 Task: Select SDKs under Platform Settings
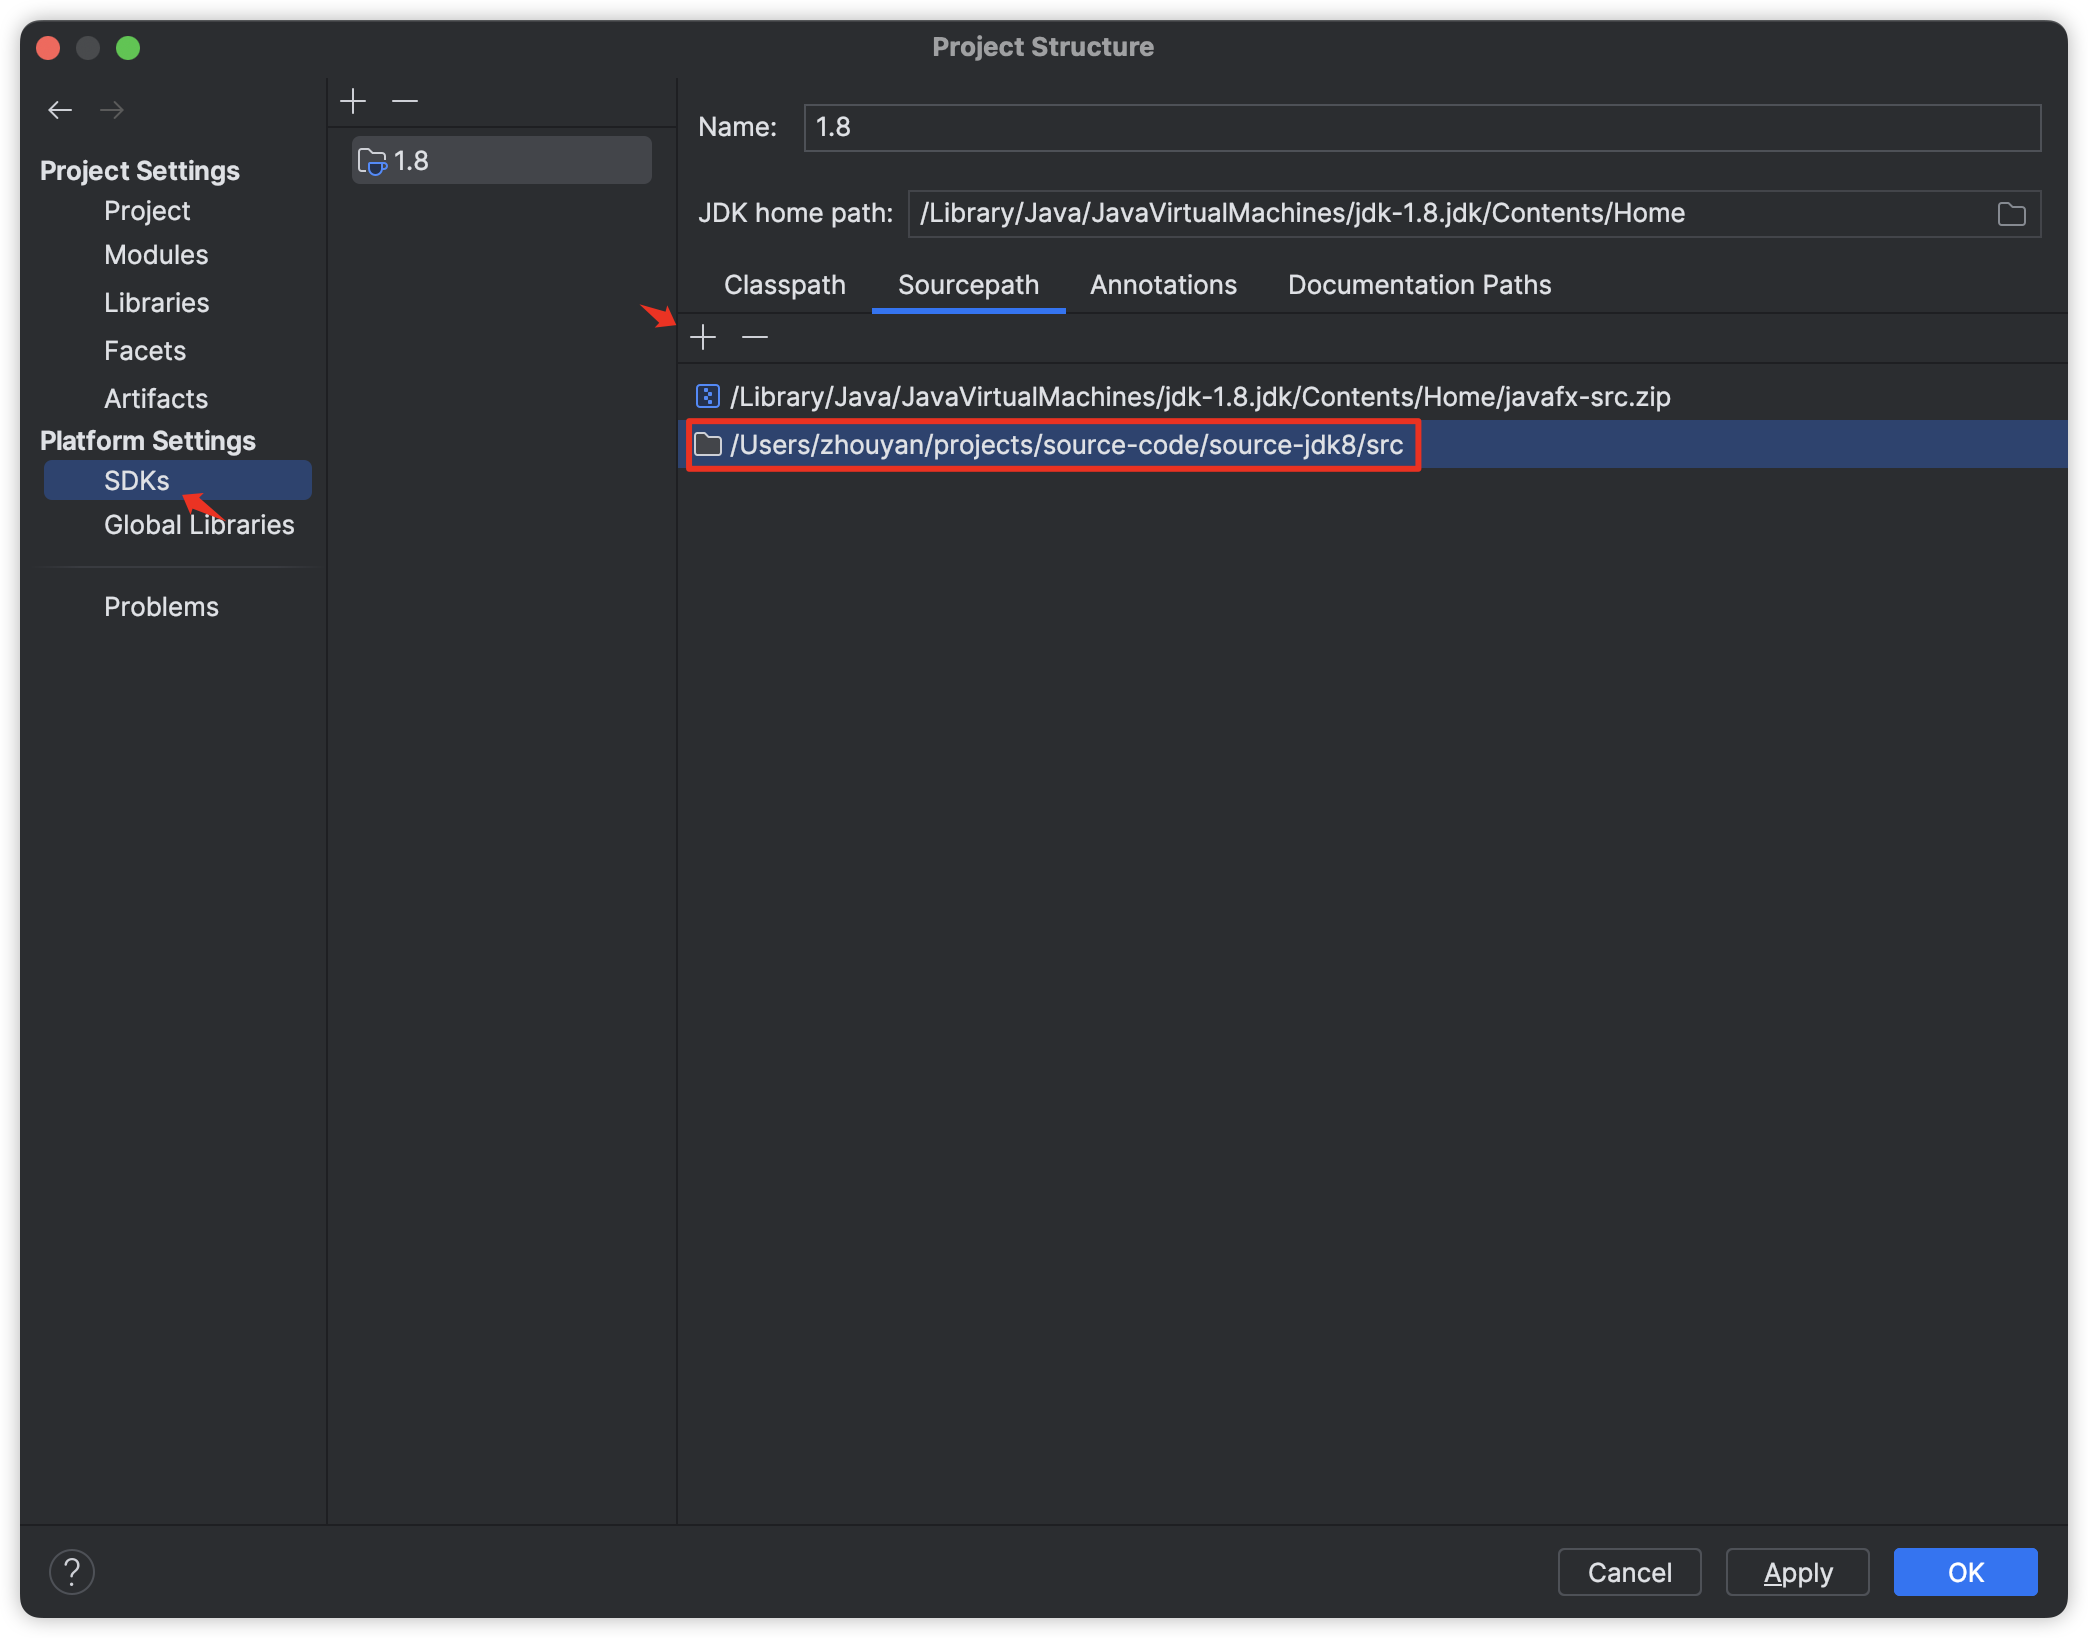click(178, 480)
